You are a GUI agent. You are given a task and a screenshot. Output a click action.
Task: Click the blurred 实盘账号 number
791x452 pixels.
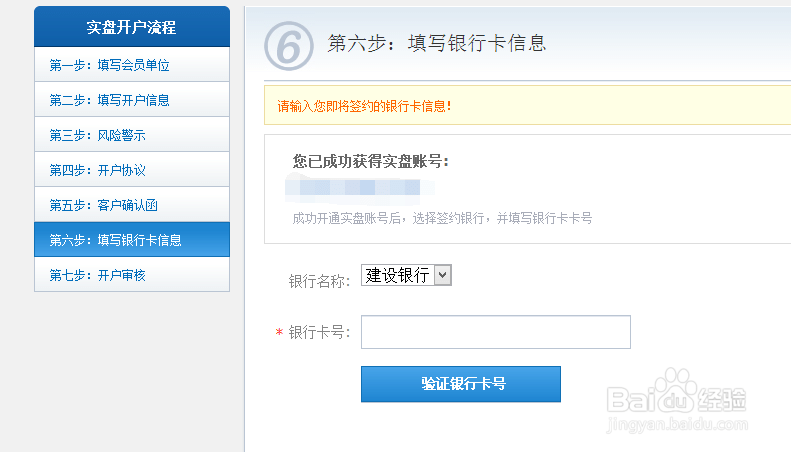(360, 187)
